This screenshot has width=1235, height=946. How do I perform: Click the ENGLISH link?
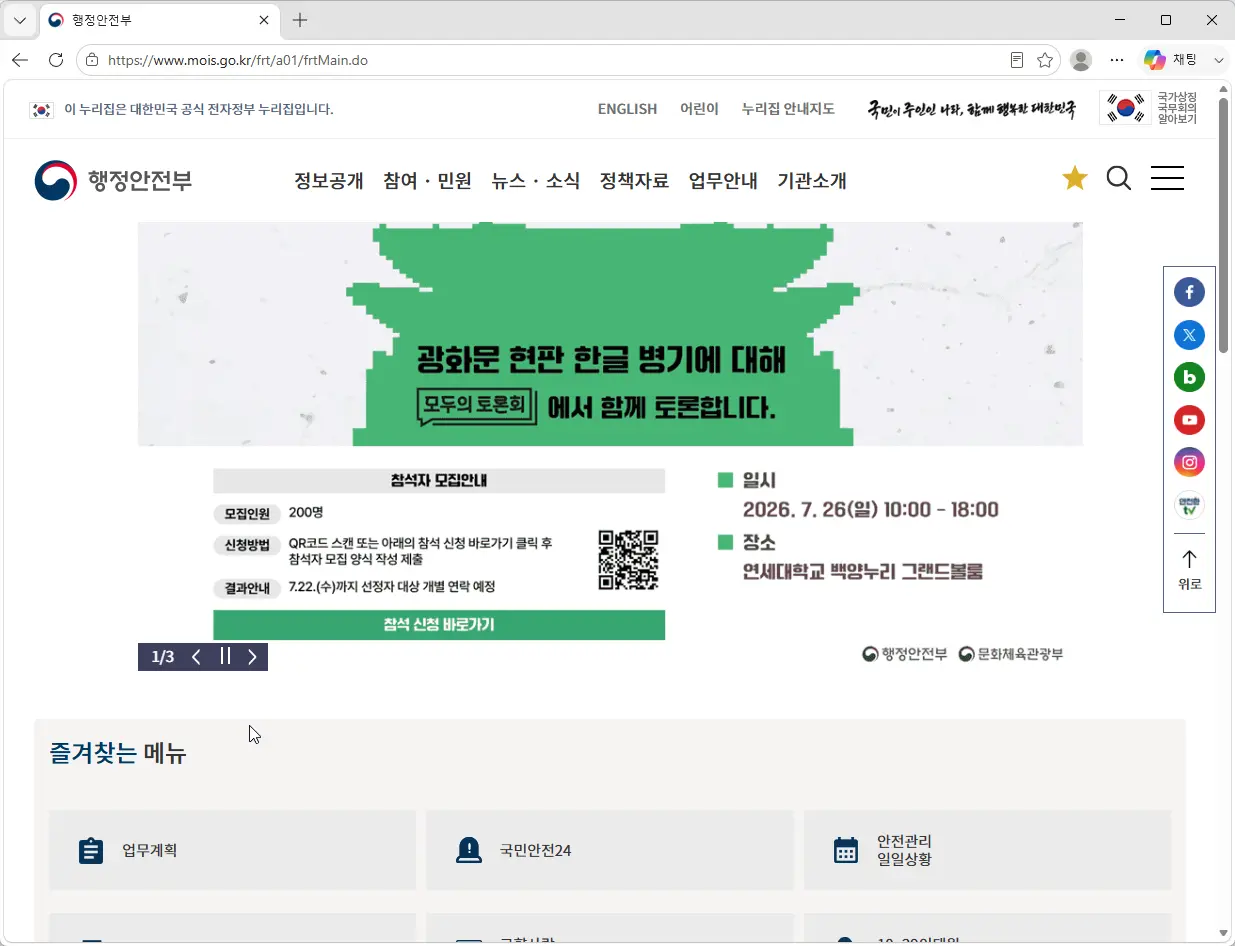[627, 109]
